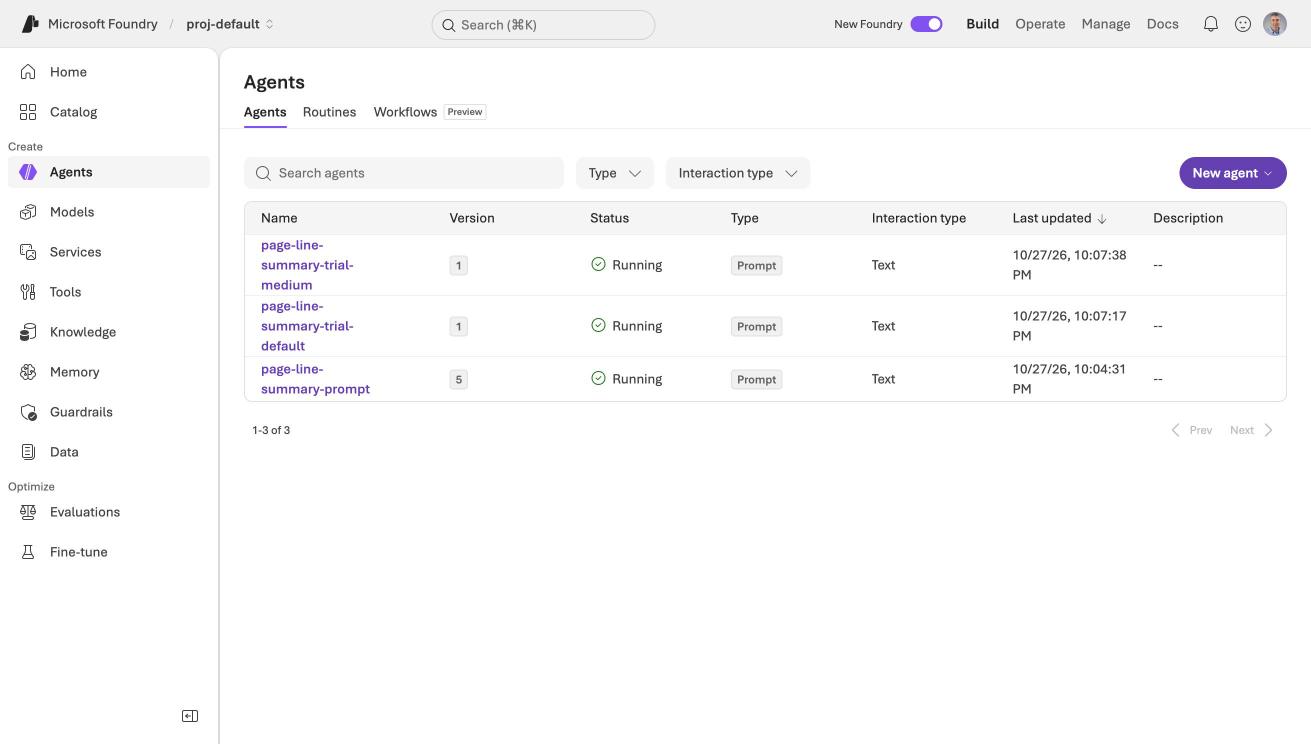Collapse the sidebar with the panel icon
The width and height of the screenshot is (1311, 744).
tap(190, 716)
